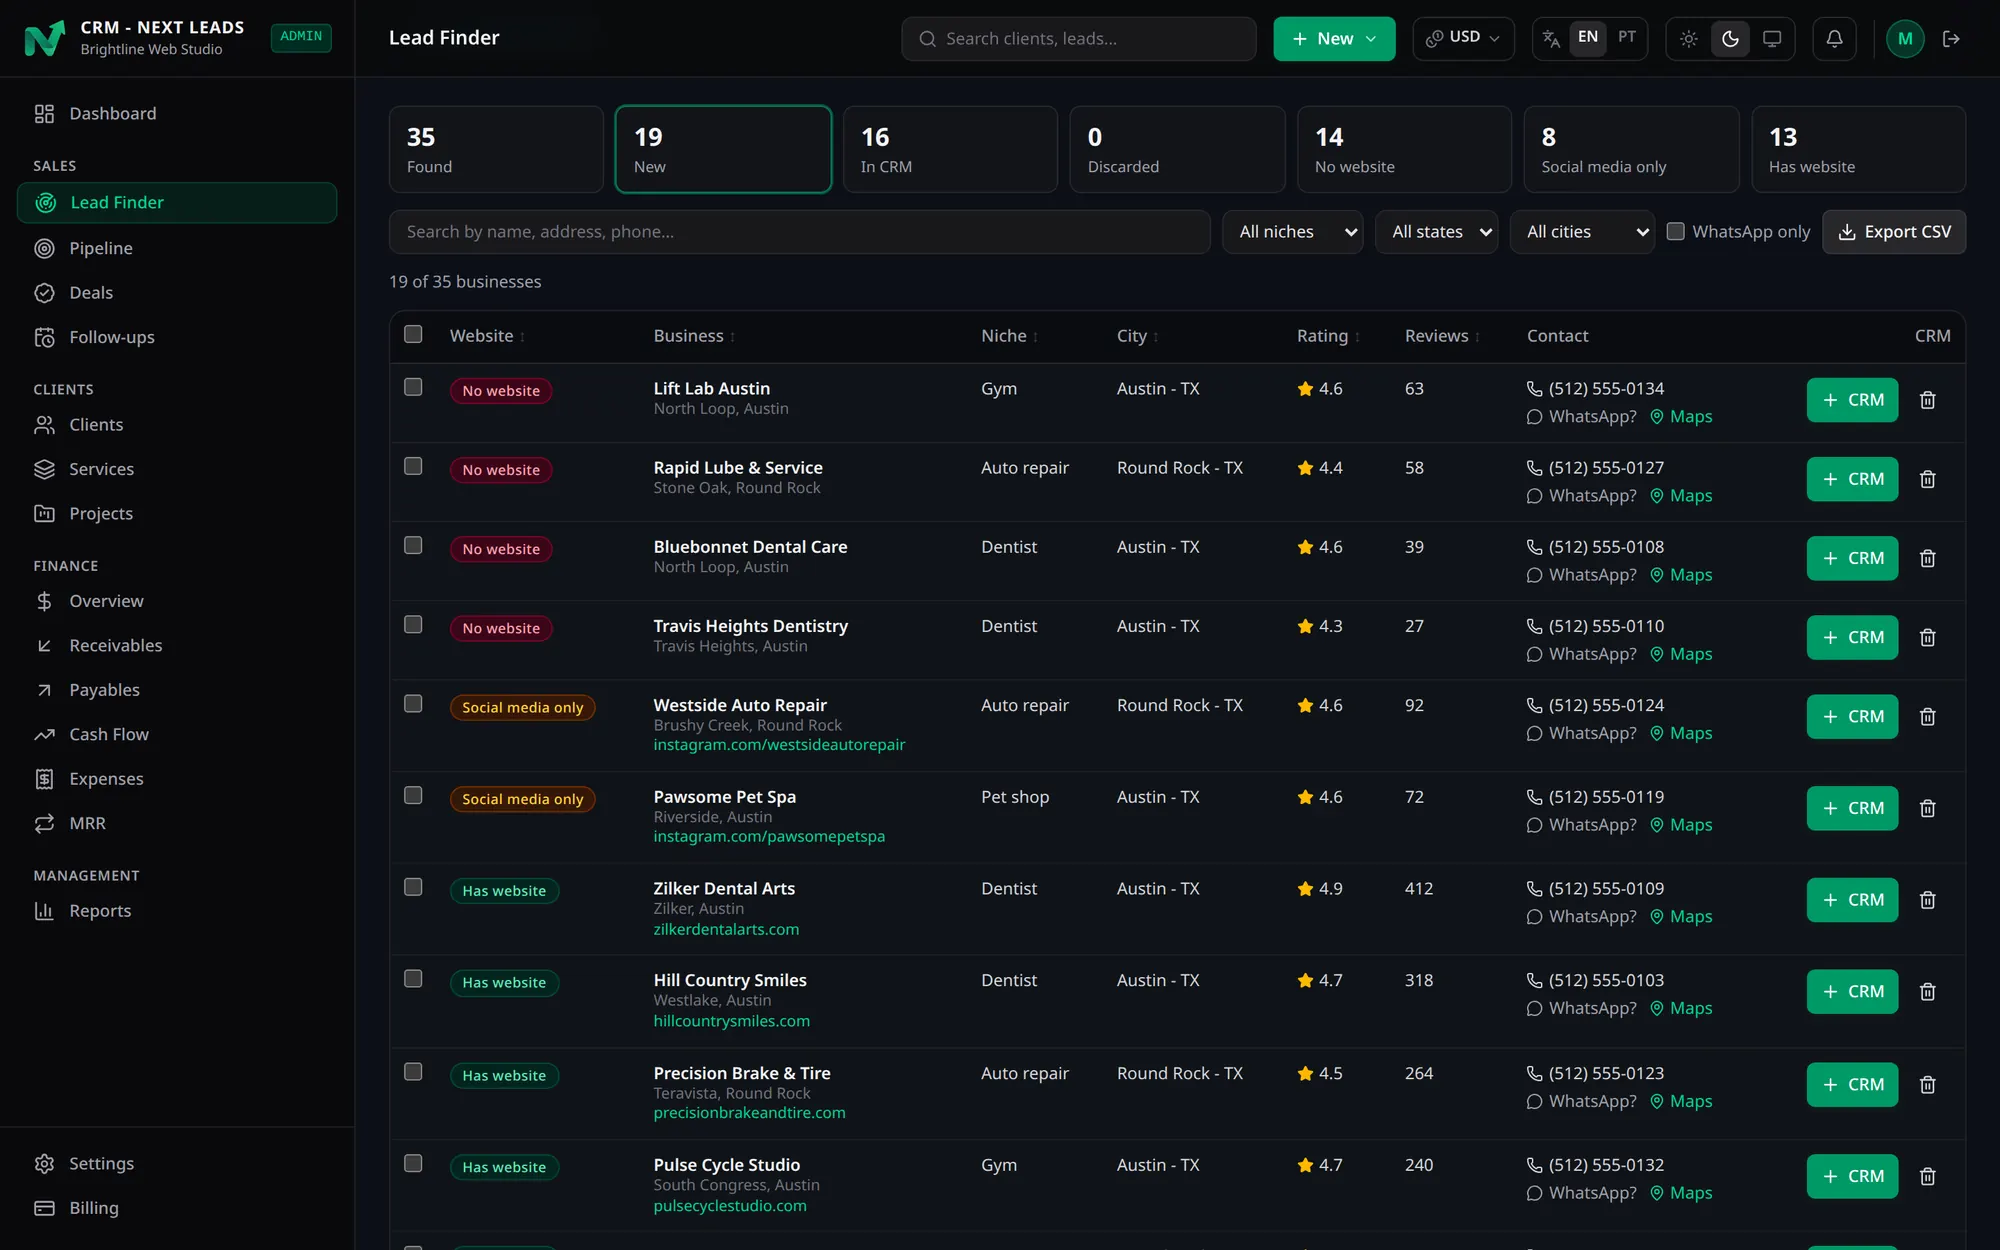Switch language to PT
Viewport: 2000px width, 1250px height.
tap(1627, 37)
